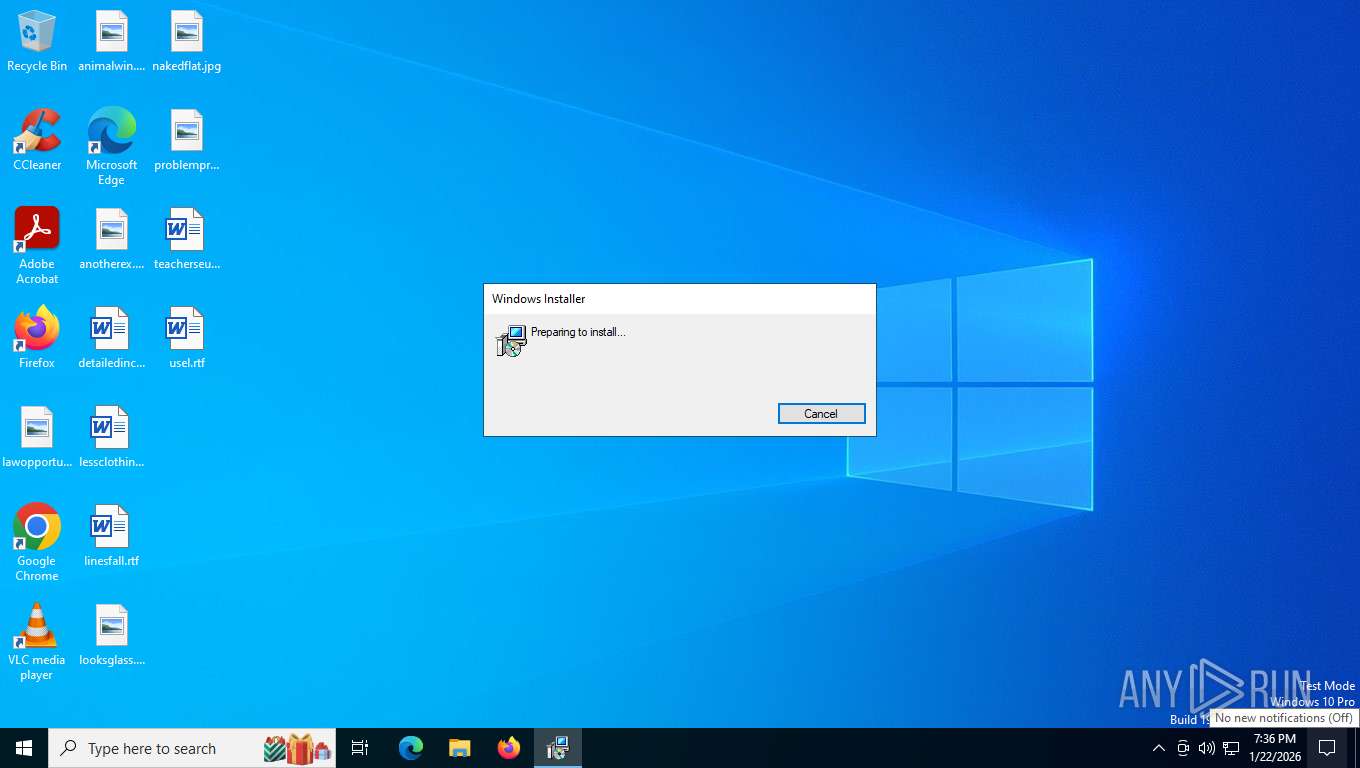Click the Meet Now tray icon
The width and height of the screenshot is (1360, 768).
1183,748
